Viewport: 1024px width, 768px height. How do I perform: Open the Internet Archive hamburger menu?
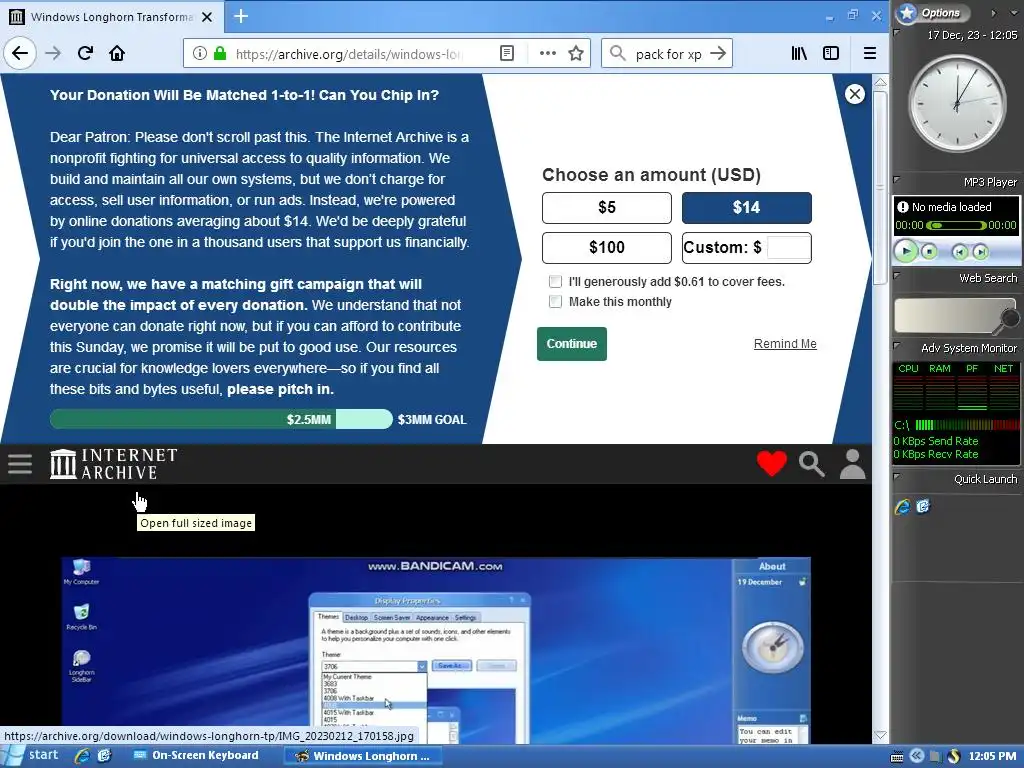tap(20, 464)
